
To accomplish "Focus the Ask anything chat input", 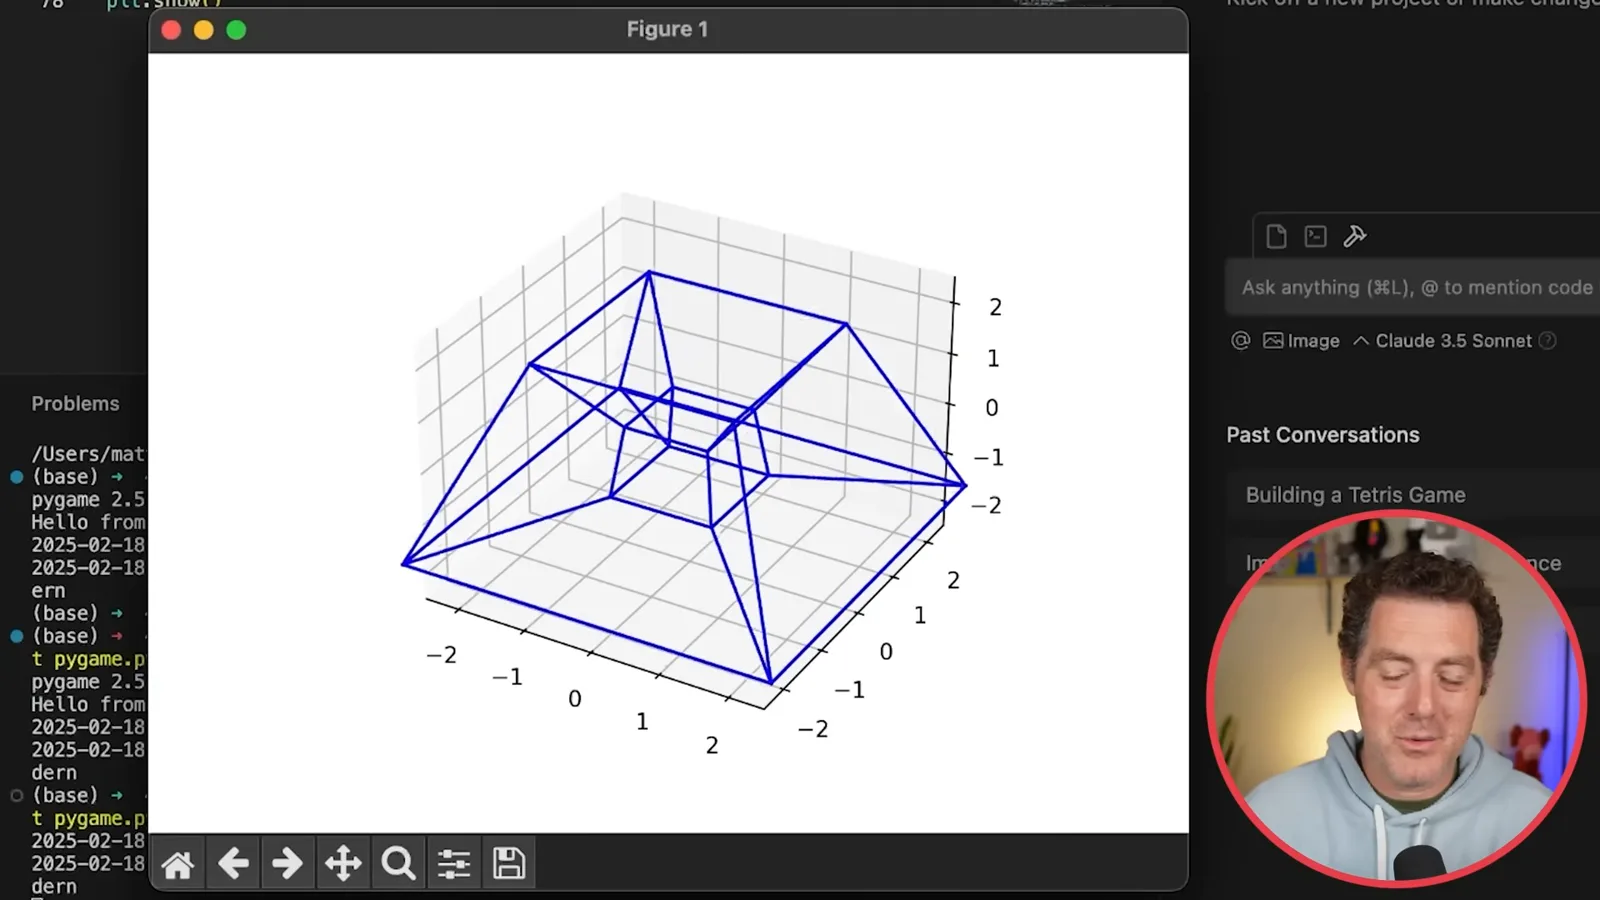I will point(1413,288).
